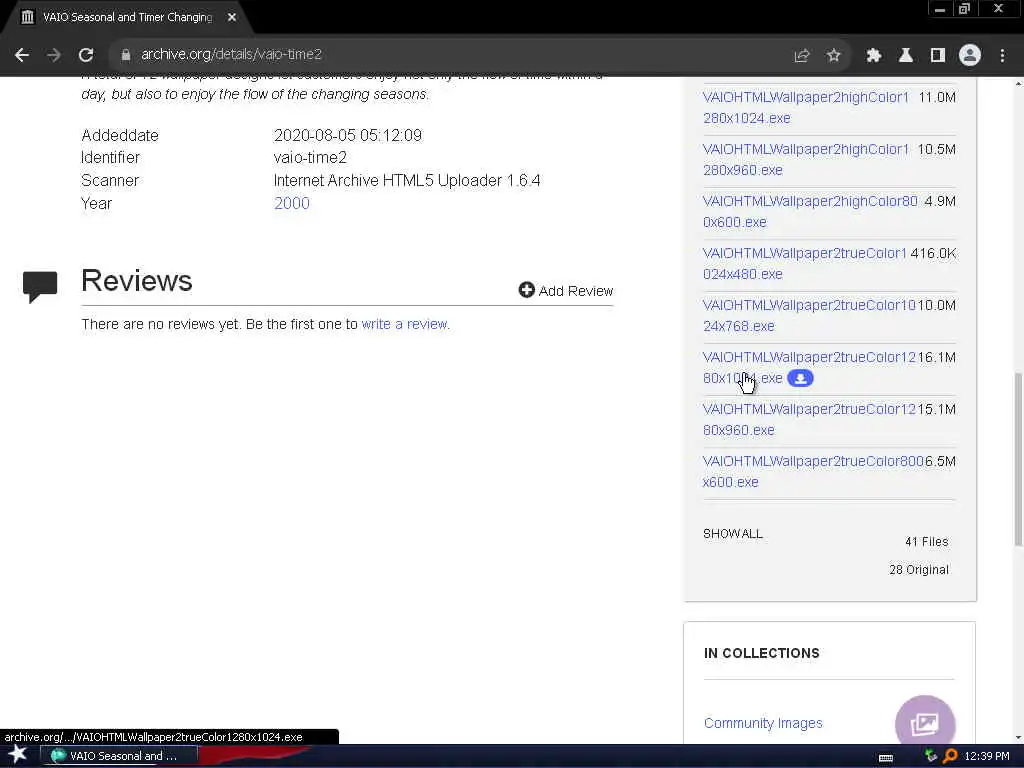
Task: Open the Extensions puzzle icon
Action: [x=873, y=56]
